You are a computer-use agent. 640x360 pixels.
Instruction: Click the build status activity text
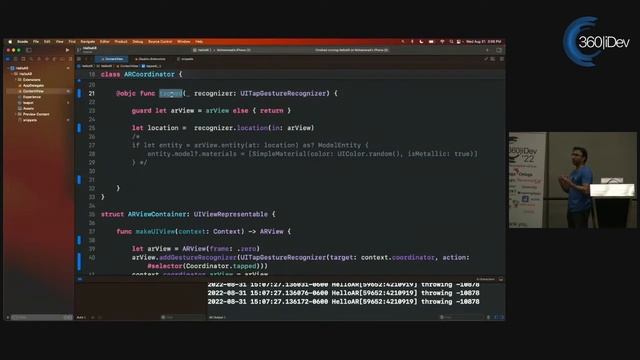351,50
